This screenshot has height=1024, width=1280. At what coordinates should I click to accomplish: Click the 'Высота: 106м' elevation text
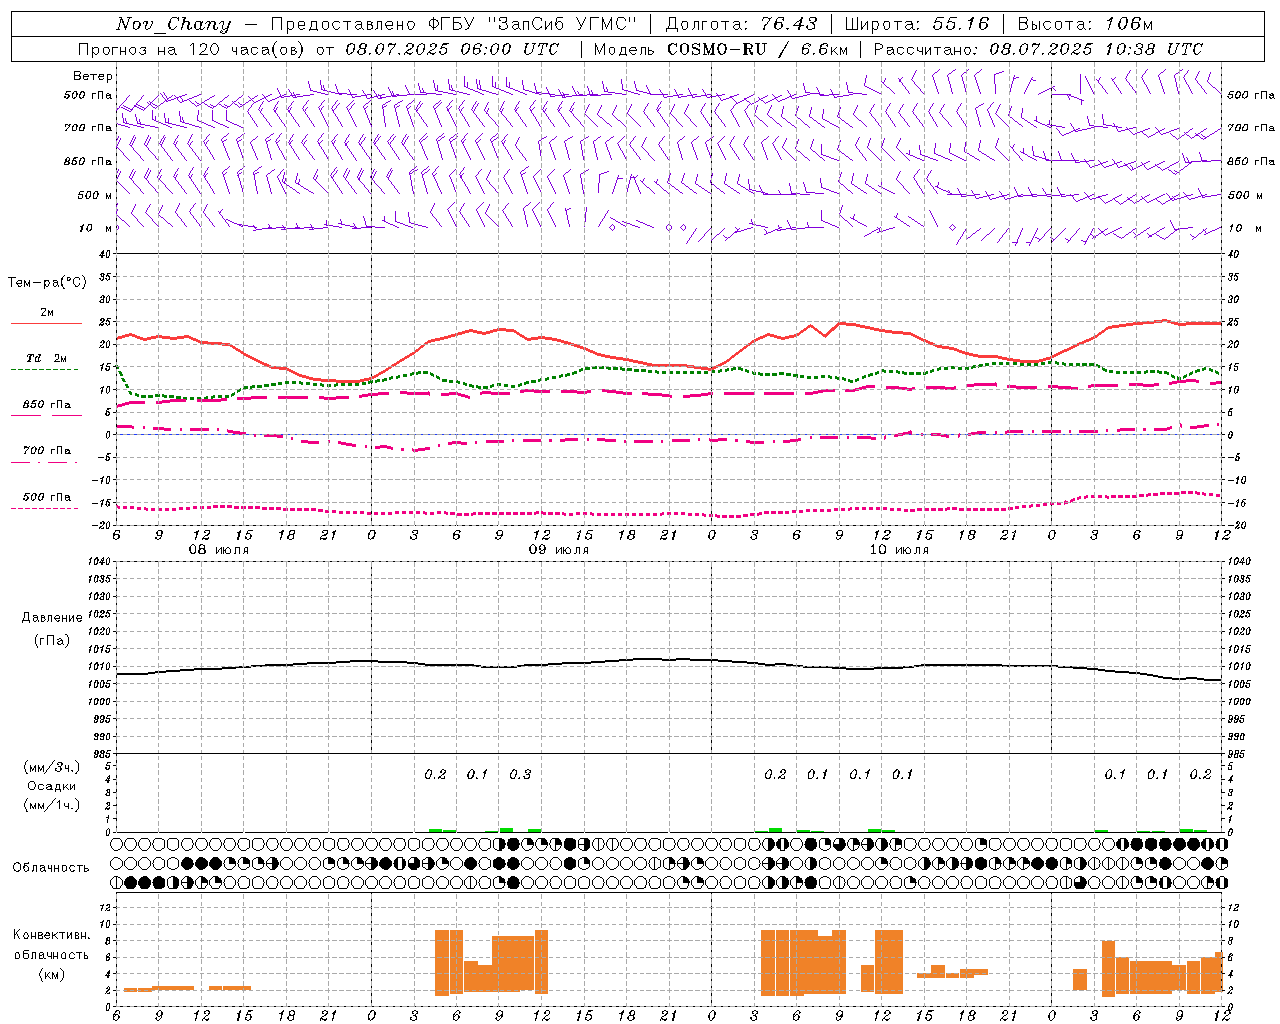(x=1085, y=24)
